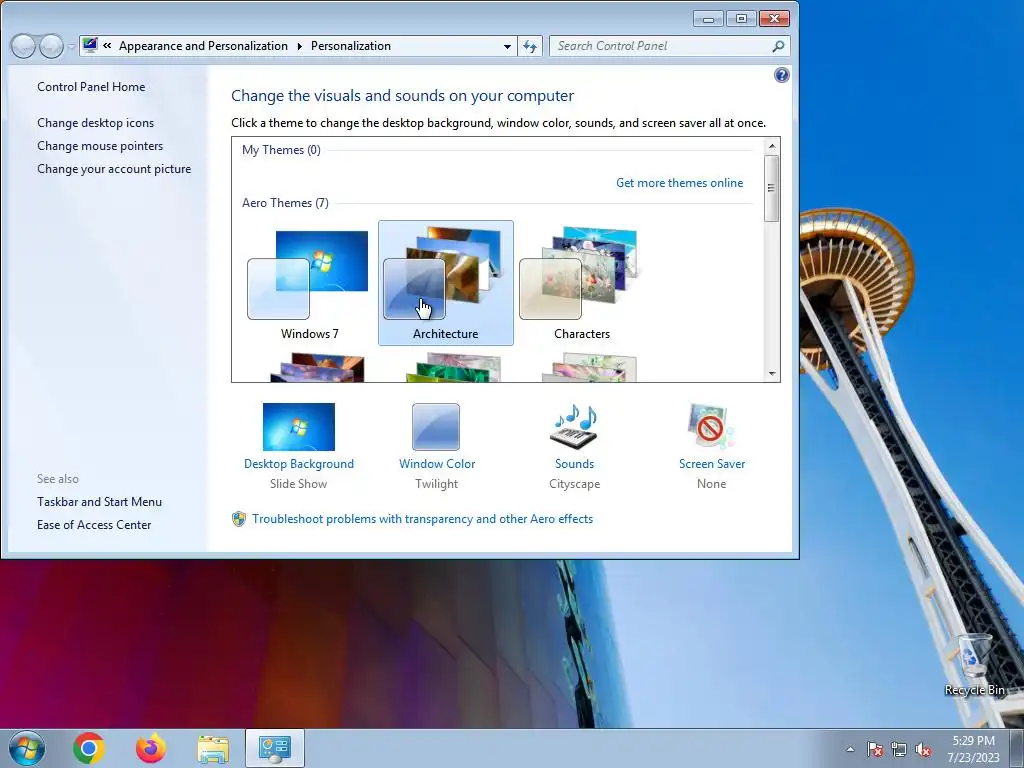Click the taskbar clock showing 5:29 PM
Image resolution: width=1024 pixels, height=768 pixels.
coord(973,748)
